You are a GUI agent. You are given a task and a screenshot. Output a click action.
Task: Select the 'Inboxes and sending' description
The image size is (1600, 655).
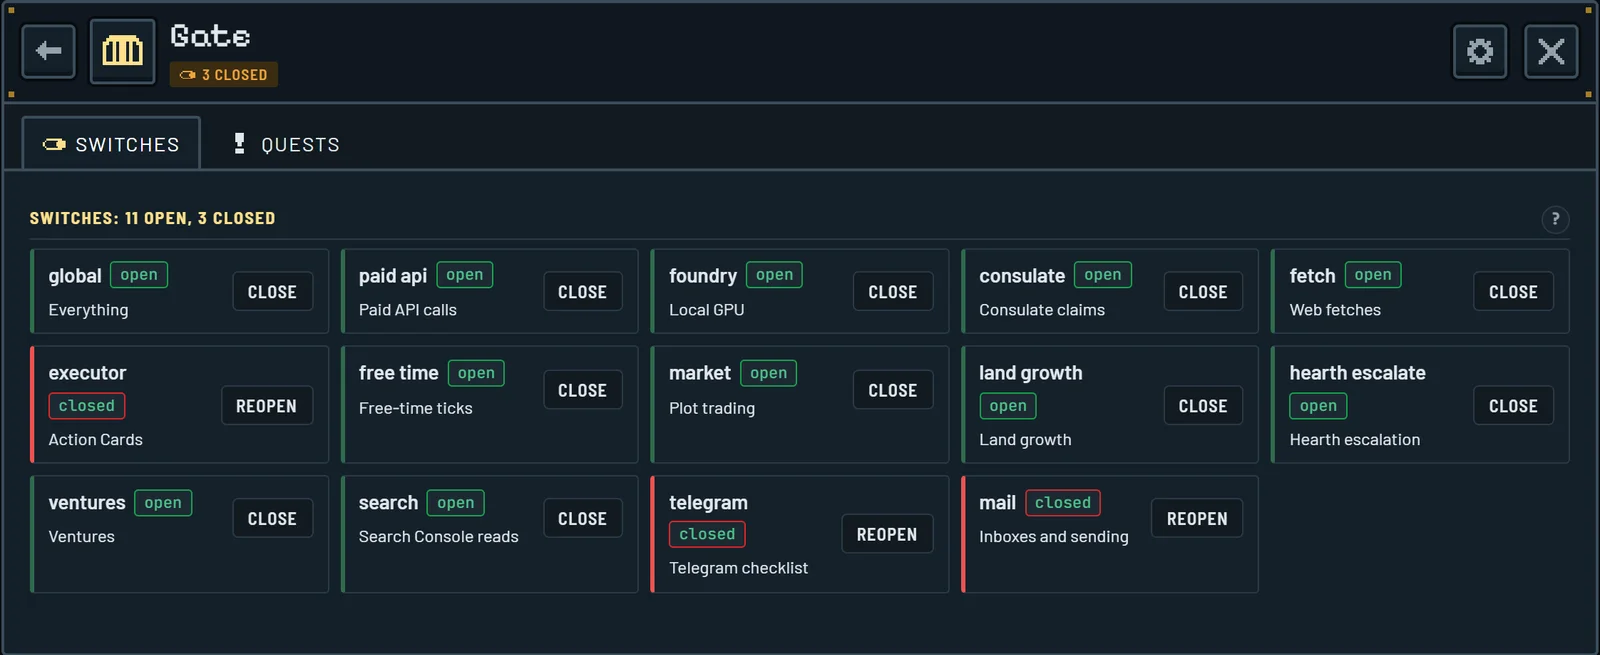click(x=1054, y=537)
